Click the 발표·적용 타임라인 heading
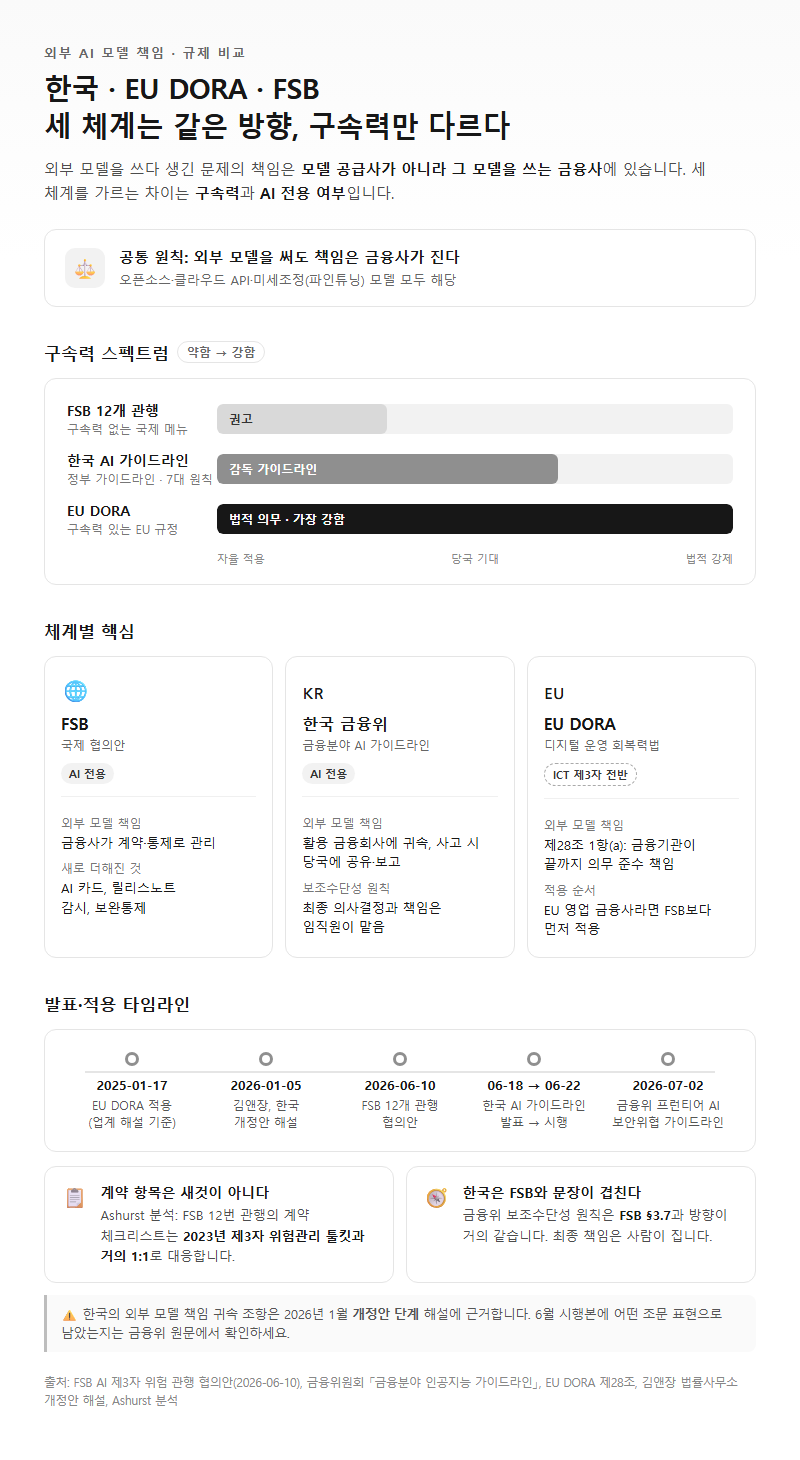800x1460 pixels. [x=117, y=1004]
